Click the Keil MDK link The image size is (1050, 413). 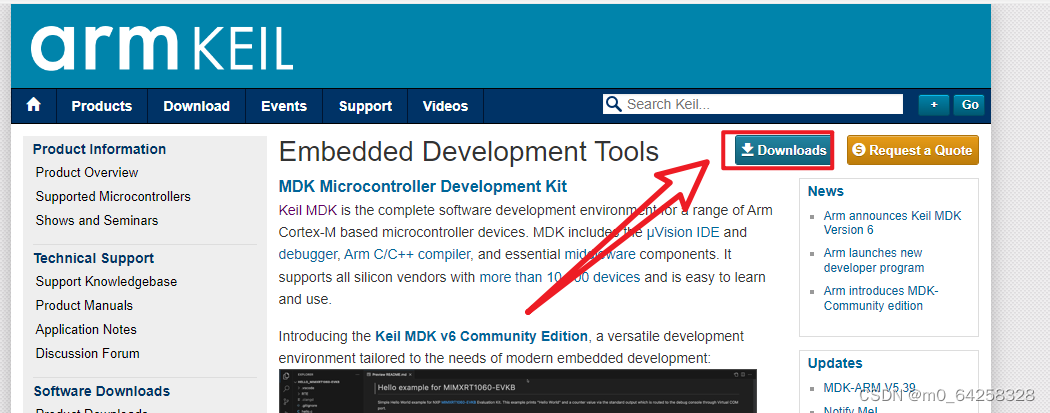[x=307, y=210]
